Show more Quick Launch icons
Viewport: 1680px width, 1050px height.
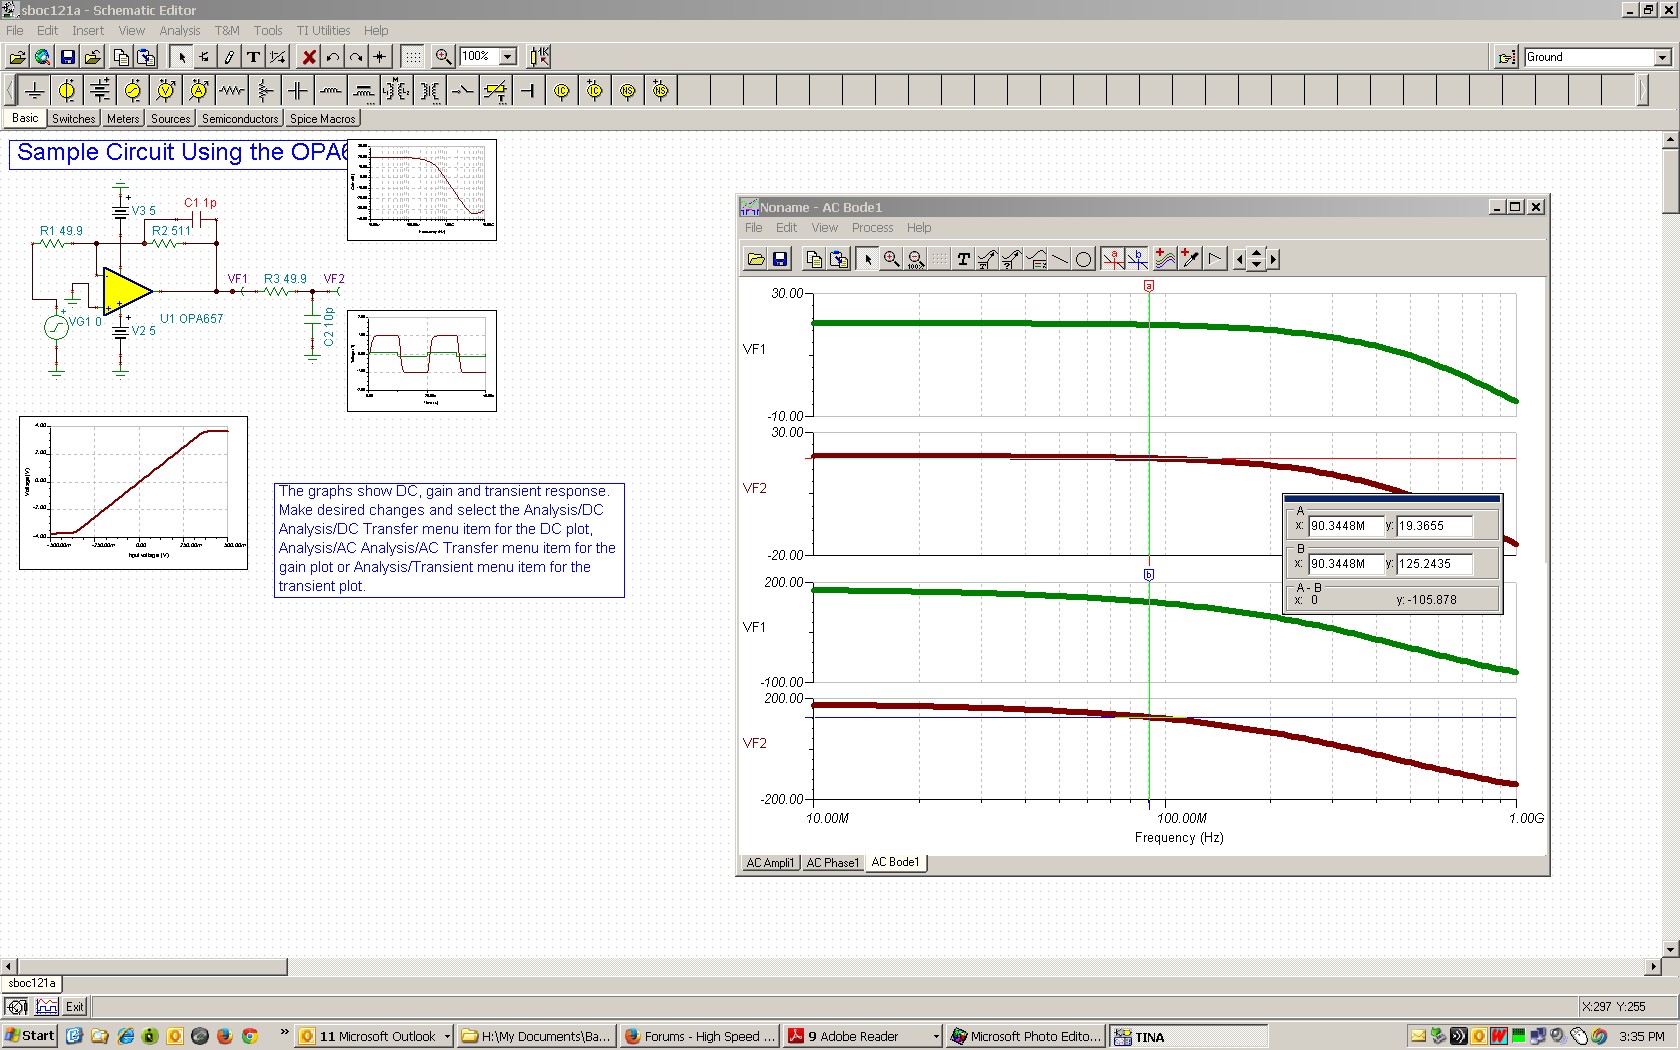pyautogui.click(x=284, y=1034)
